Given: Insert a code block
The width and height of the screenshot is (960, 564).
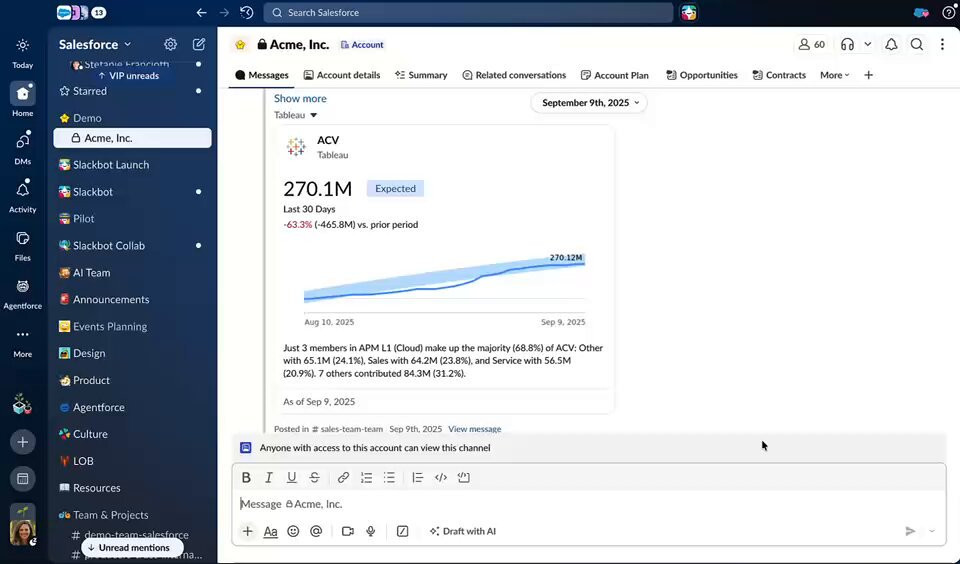Looking at the screenshot, I should coord(464,477).
